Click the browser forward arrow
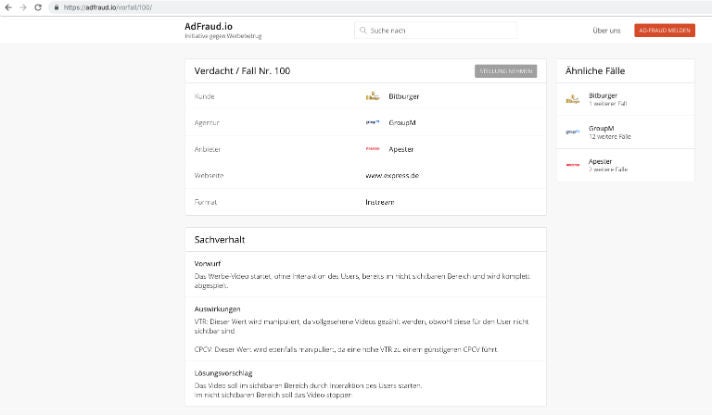Image resolution: width=712 pixels, height=415 pixels. point(22,7)
